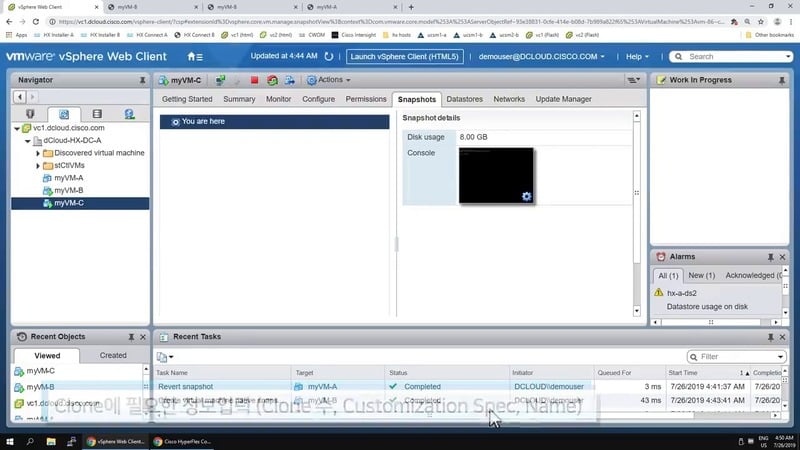
Task: Select the hx-a-ds2 alarm warning icon
Action: pyautogui.click(x=659, y=293)
